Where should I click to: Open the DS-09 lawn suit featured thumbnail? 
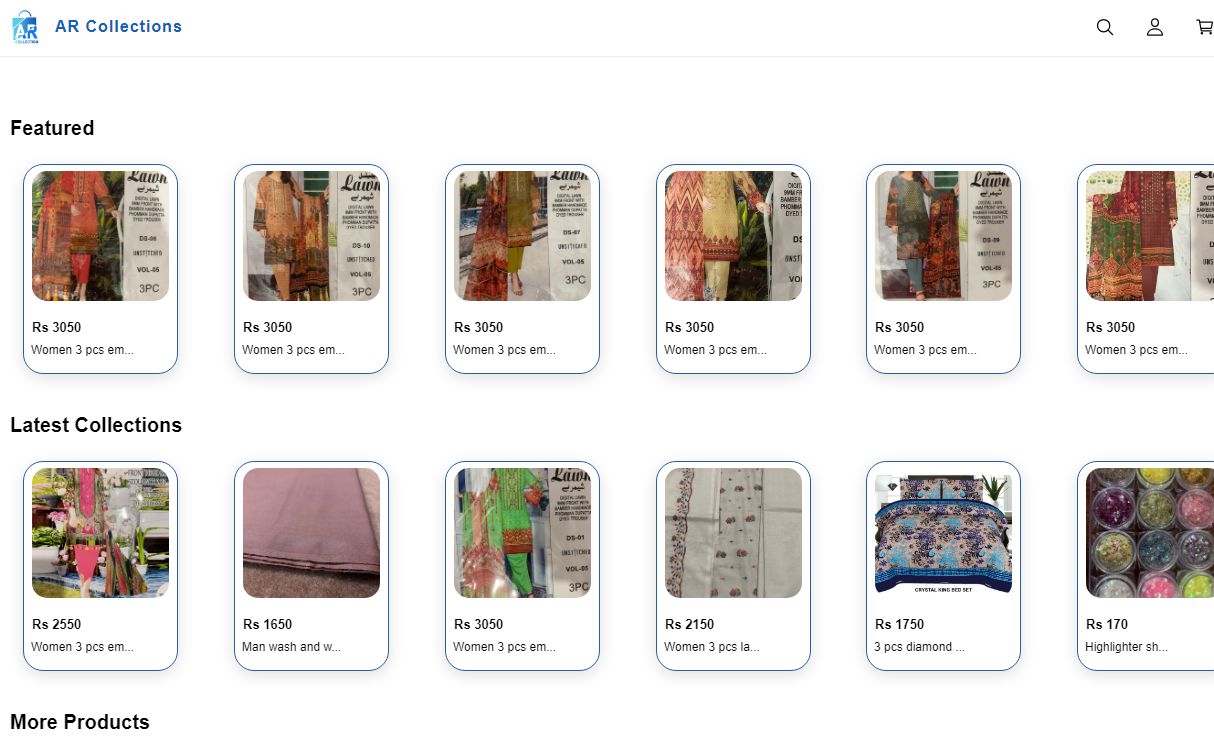point(943,236)
